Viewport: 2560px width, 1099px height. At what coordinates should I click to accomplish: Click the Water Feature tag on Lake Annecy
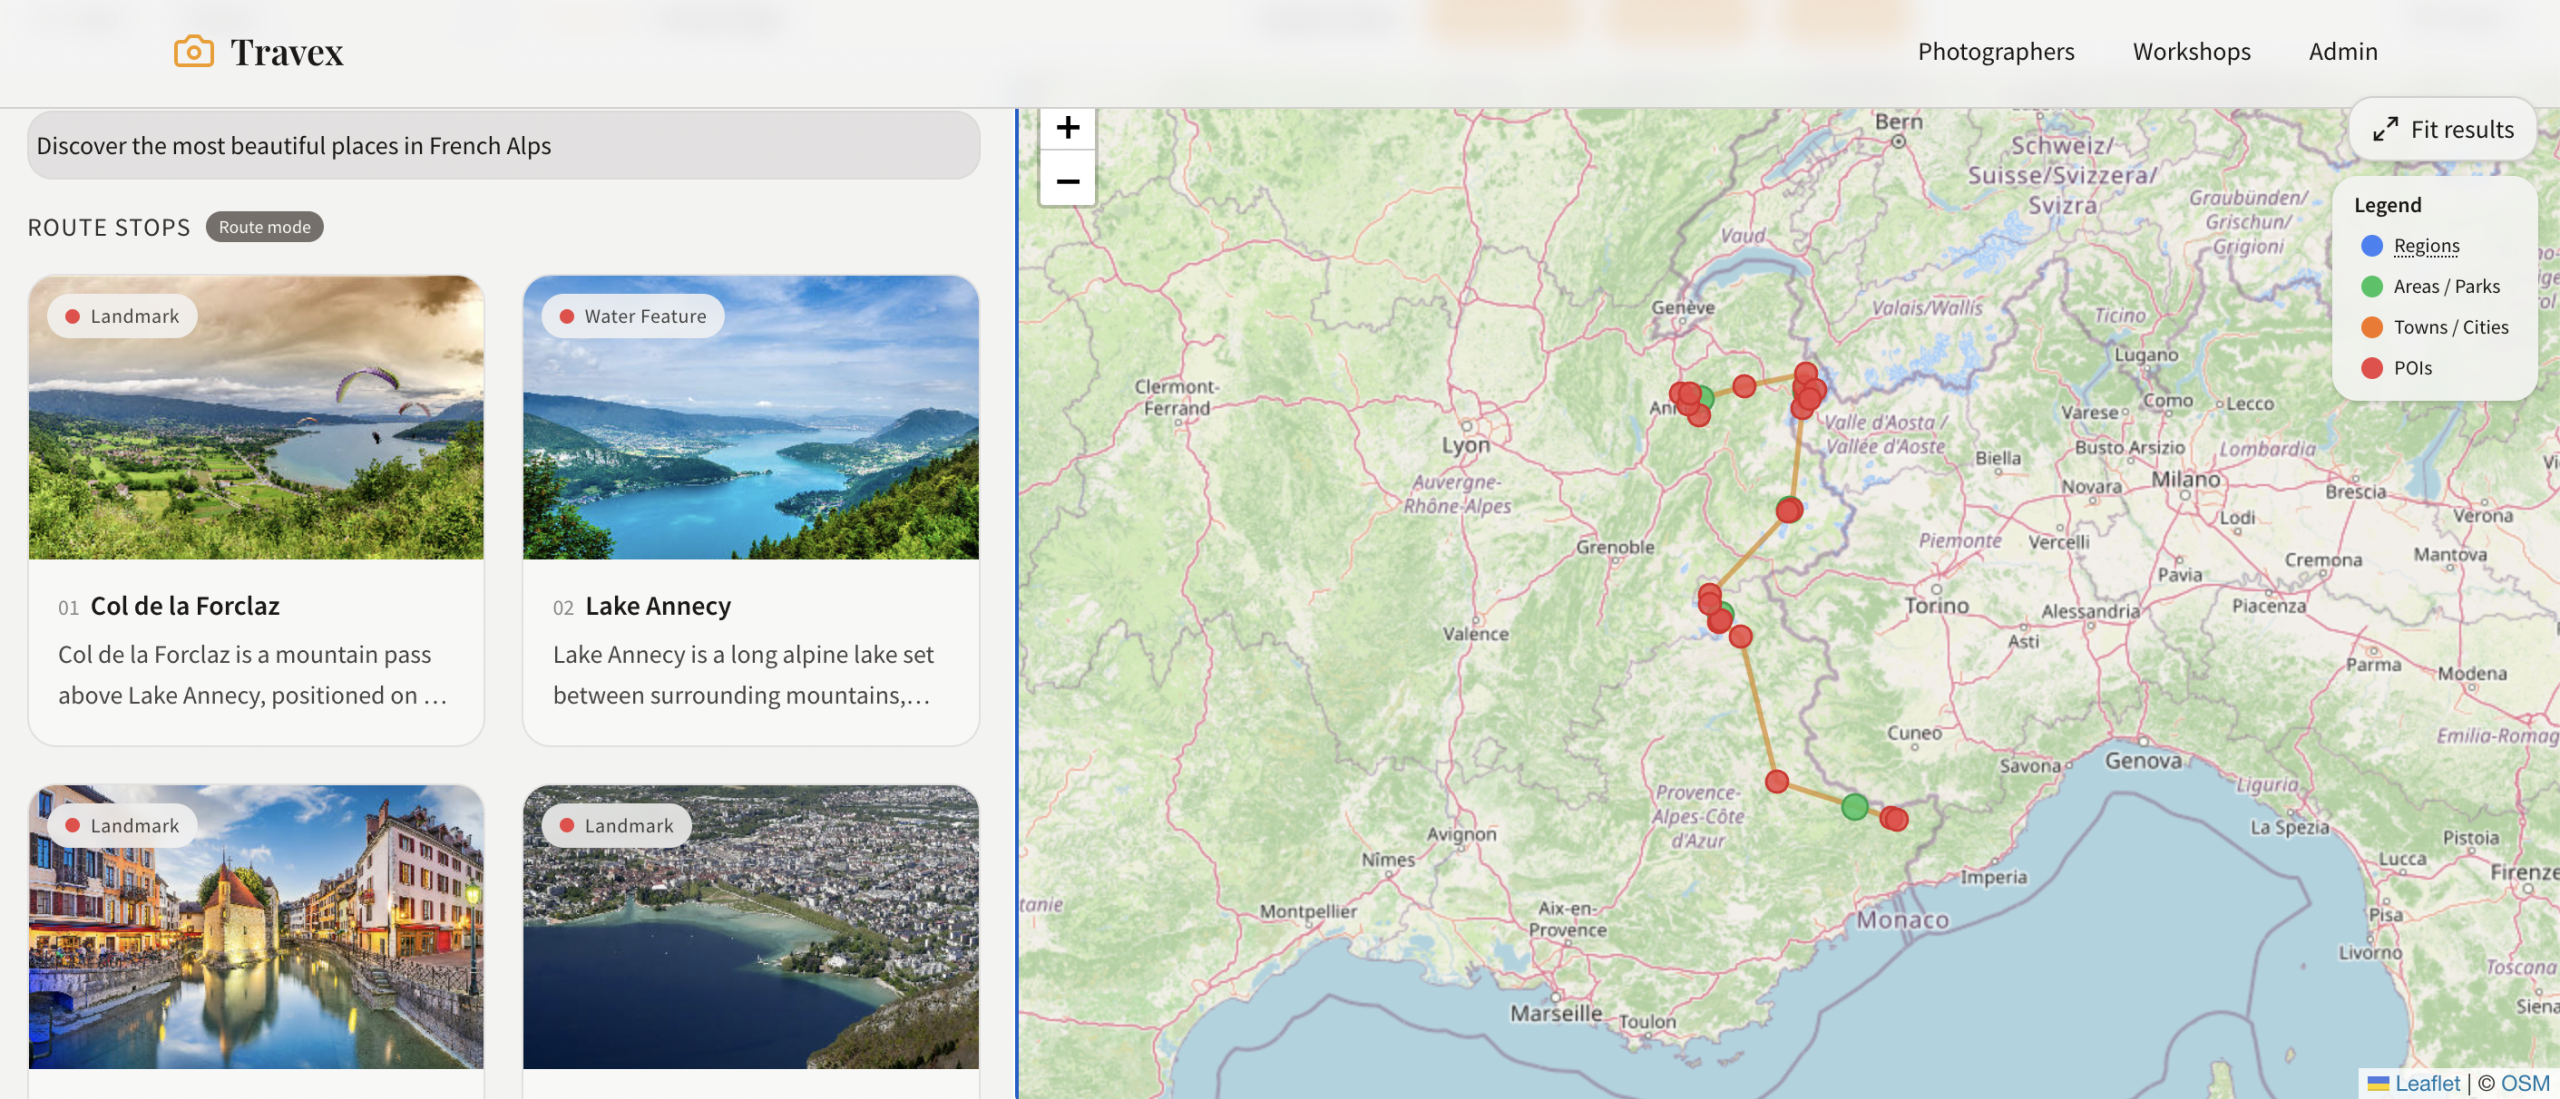[633, 317]
